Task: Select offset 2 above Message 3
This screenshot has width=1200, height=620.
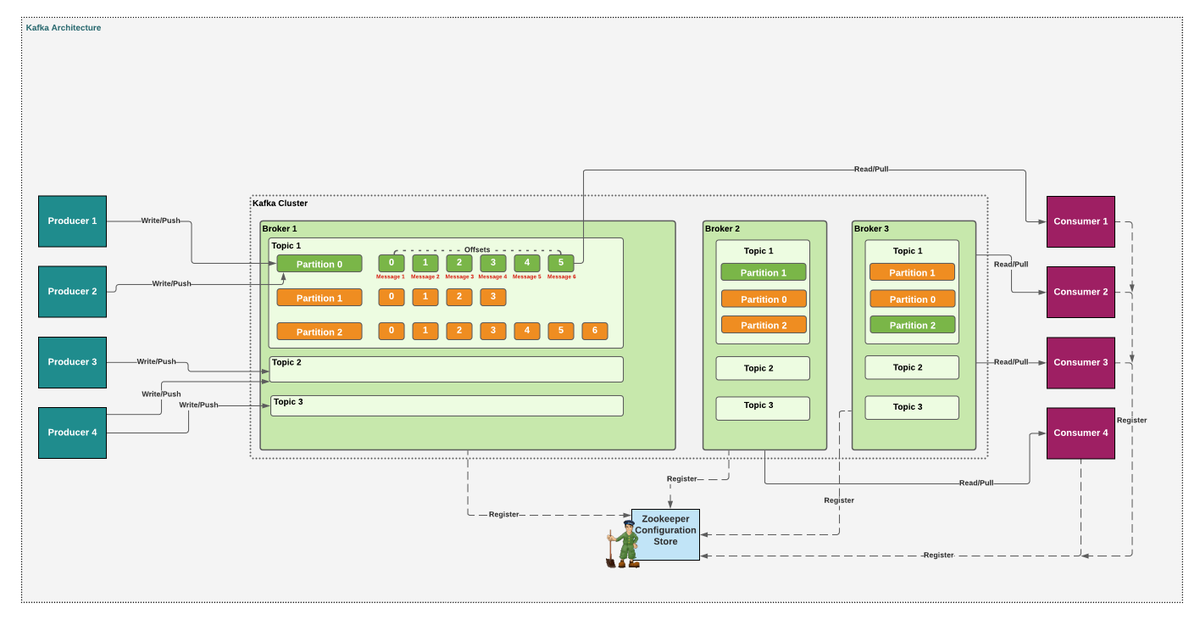Action: click(x=460, y=263)
